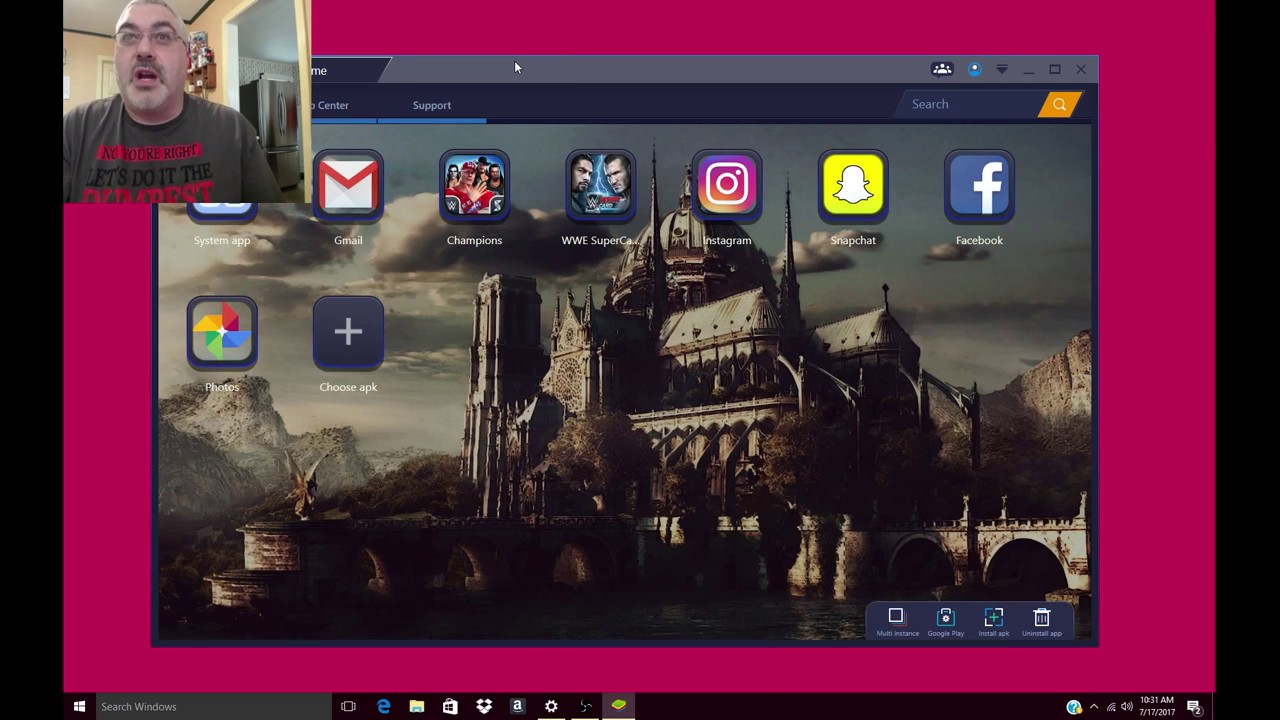This screenshot has width=1280, height=720.
Task: Open Settings gear in taskbar
Action: pos(551,706)
